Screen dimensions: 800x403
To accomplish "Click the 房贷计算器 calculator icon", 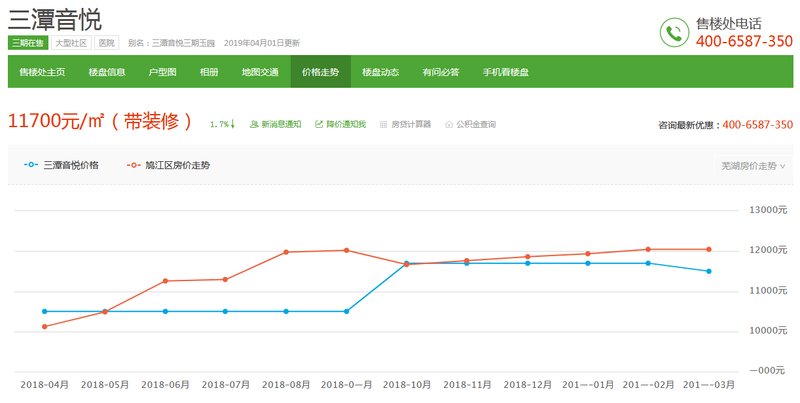I will pos(384,124).
